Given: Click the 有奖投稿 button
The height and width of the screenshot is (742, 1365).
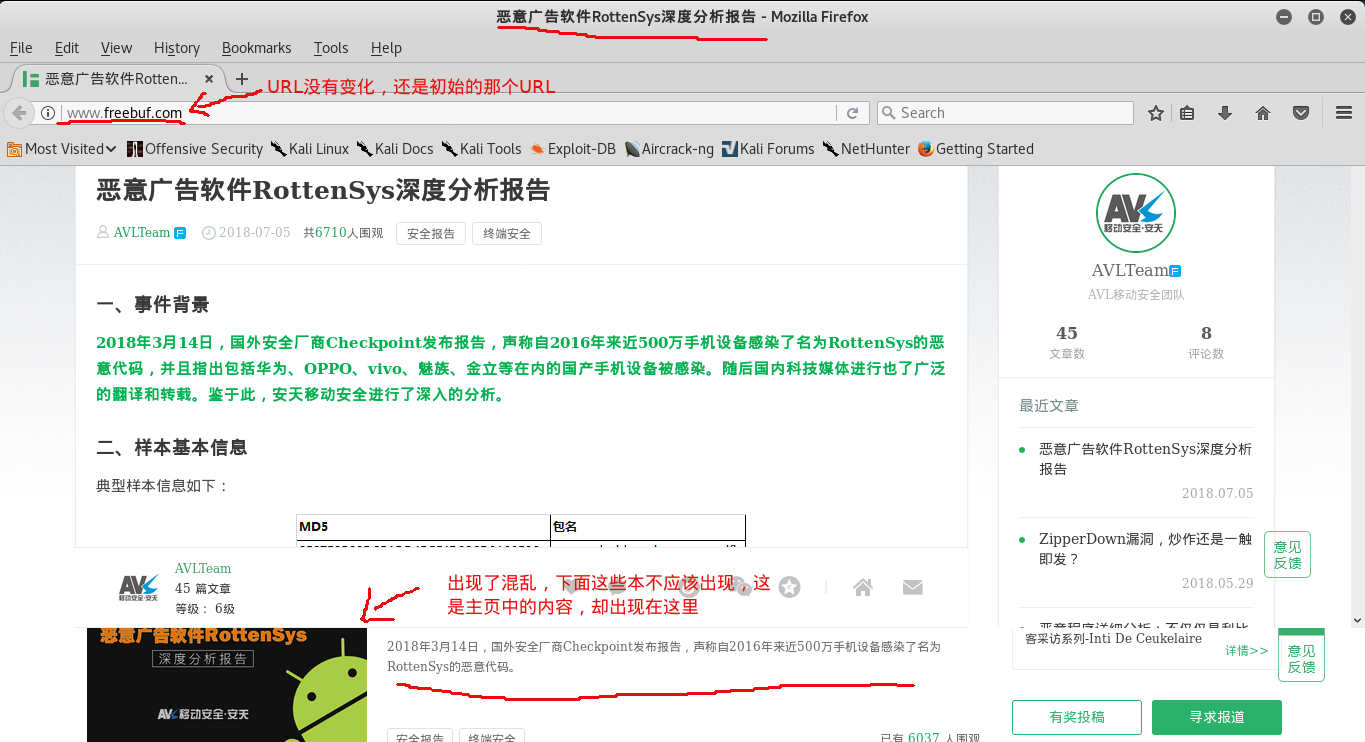Looking at the screenshot, I should [x=1077, y=717].
